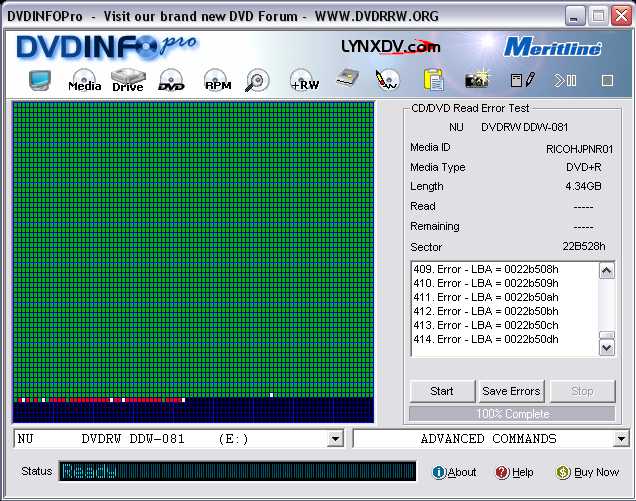Click the Length value 4.34GB
This screenshot has height=501, width=636.
583,186
